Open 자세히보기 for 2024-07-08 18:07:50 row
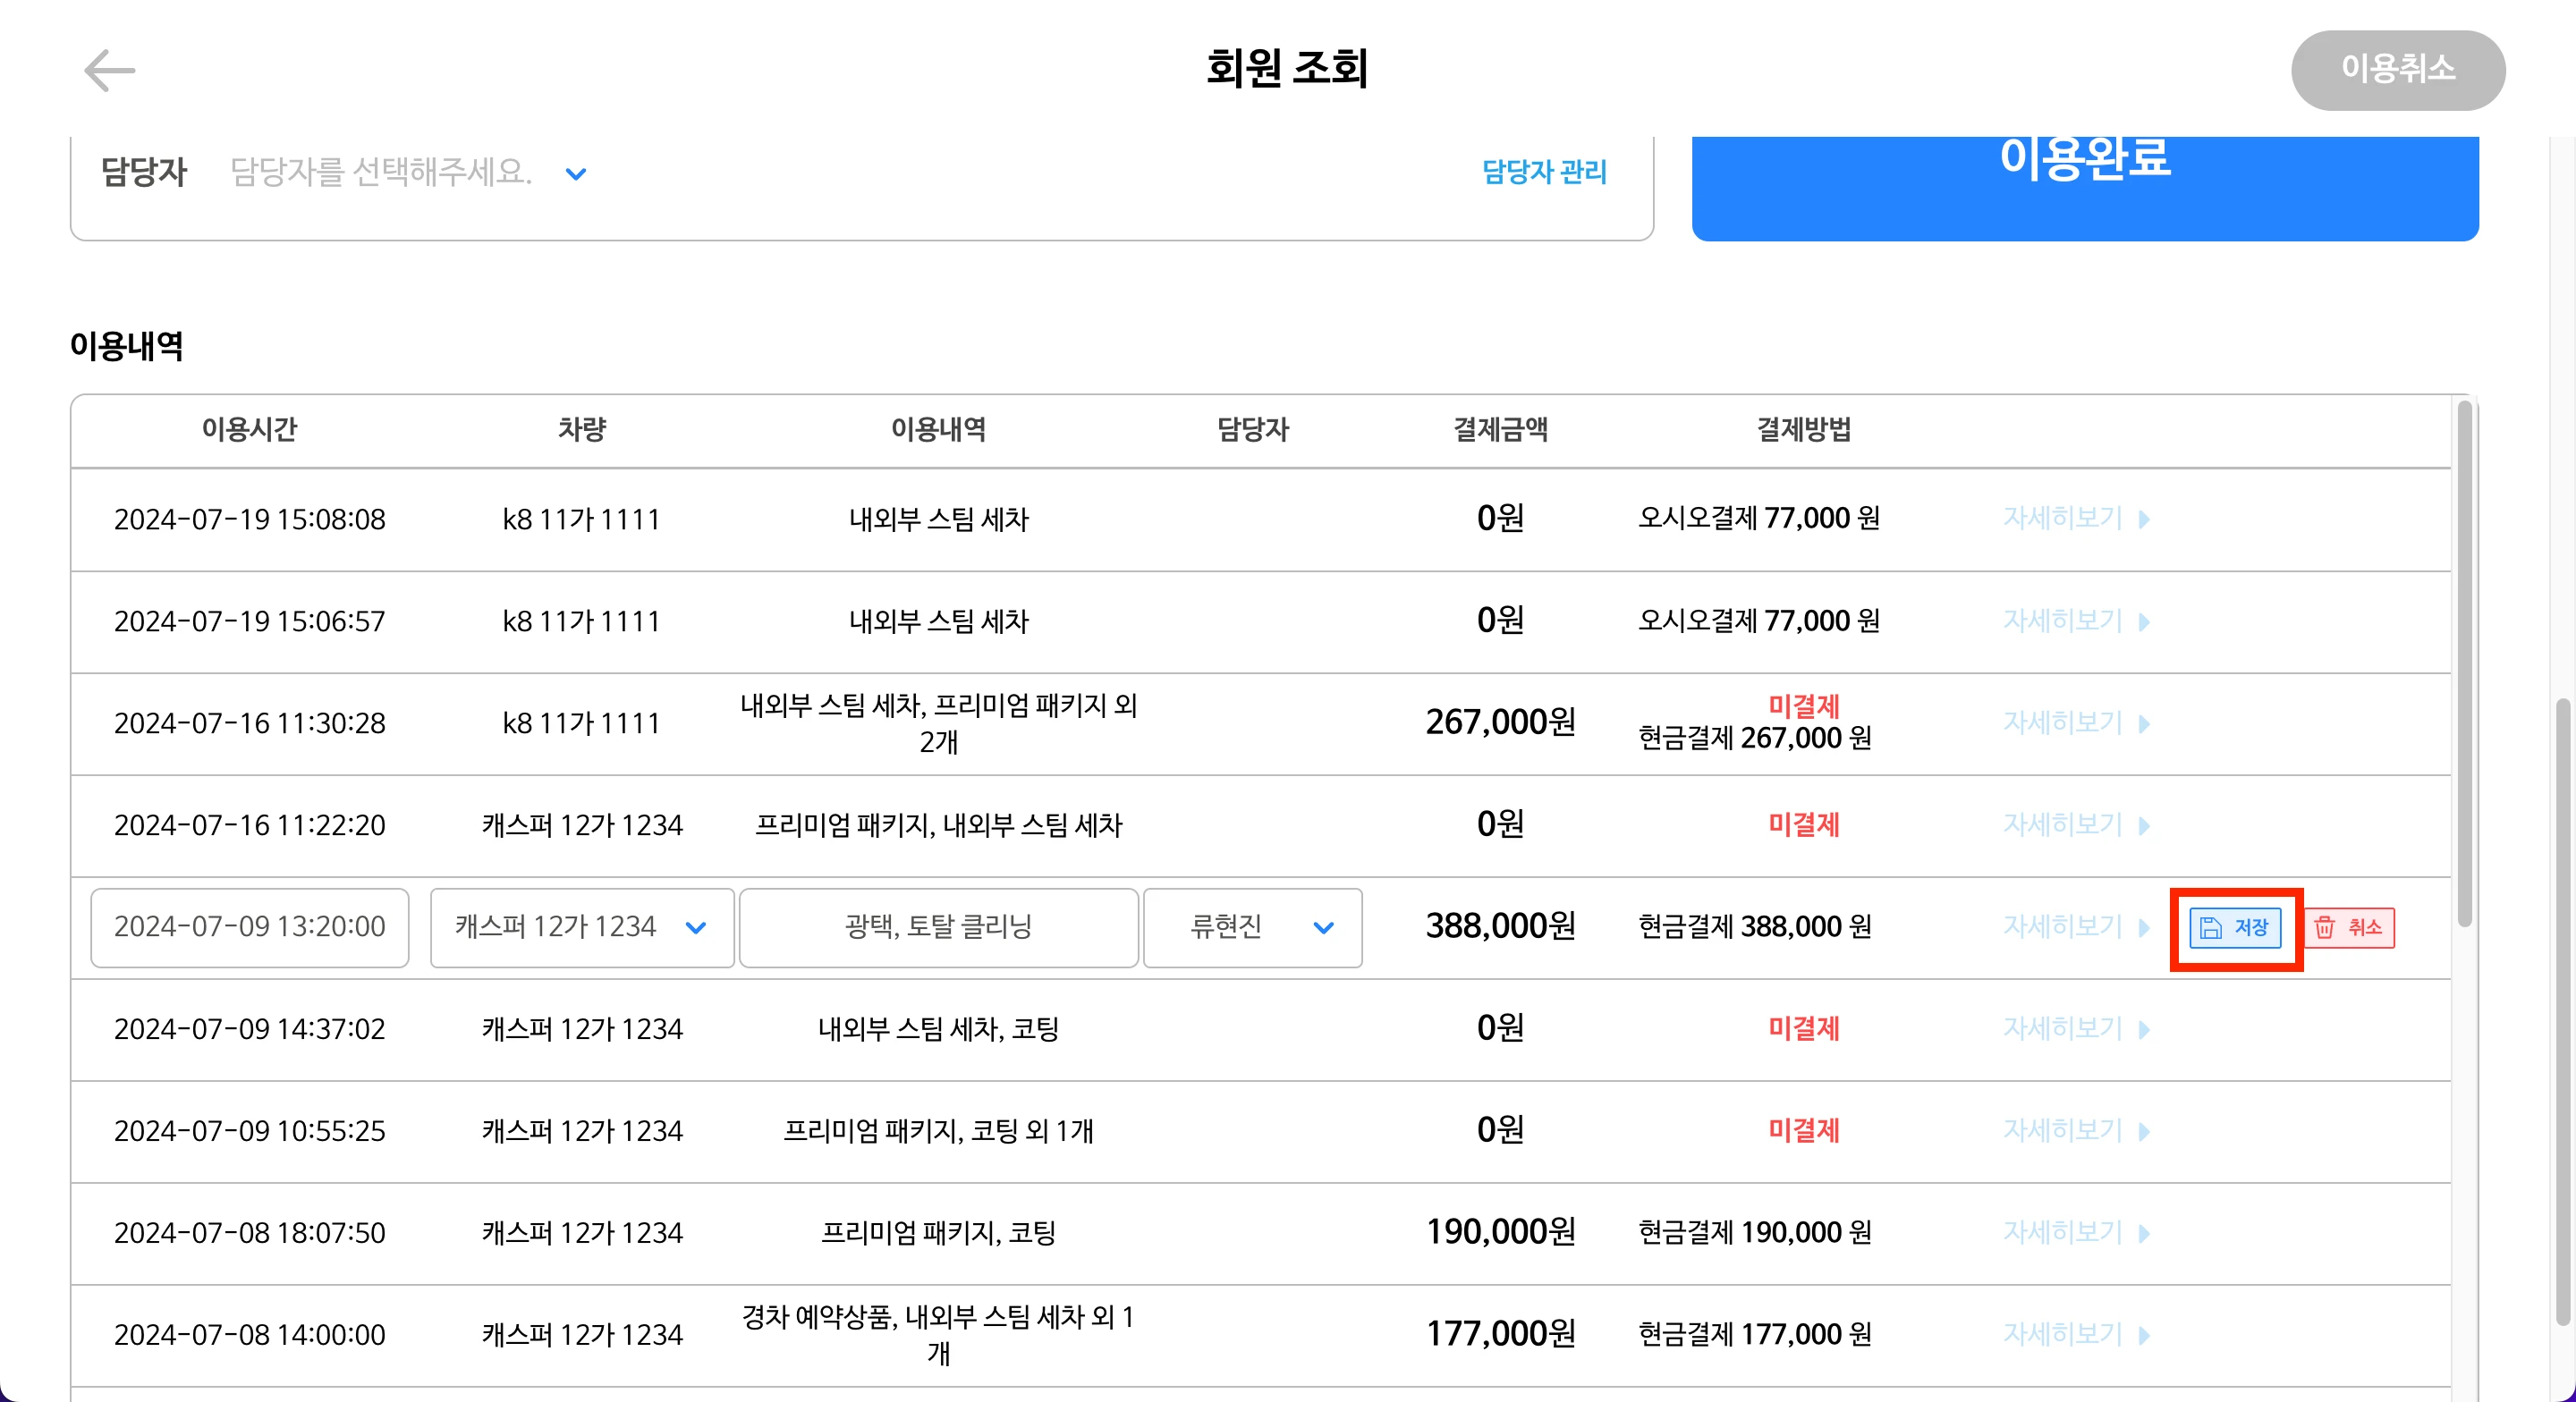Screen dimensions: 2576x1402 [x=2076, y=1233]
